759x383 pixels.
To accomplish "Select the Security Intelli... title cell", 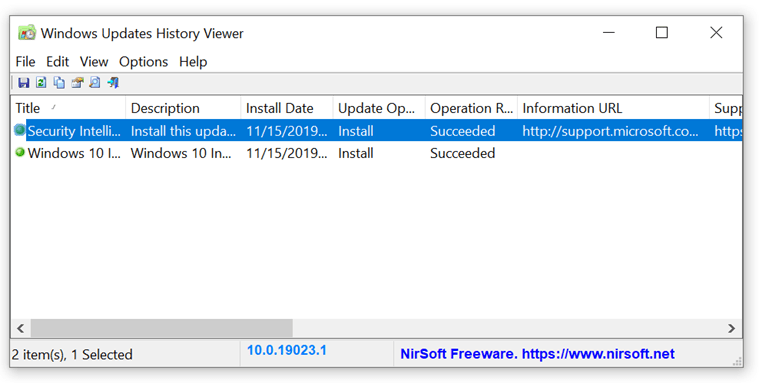I will (74, 131).
